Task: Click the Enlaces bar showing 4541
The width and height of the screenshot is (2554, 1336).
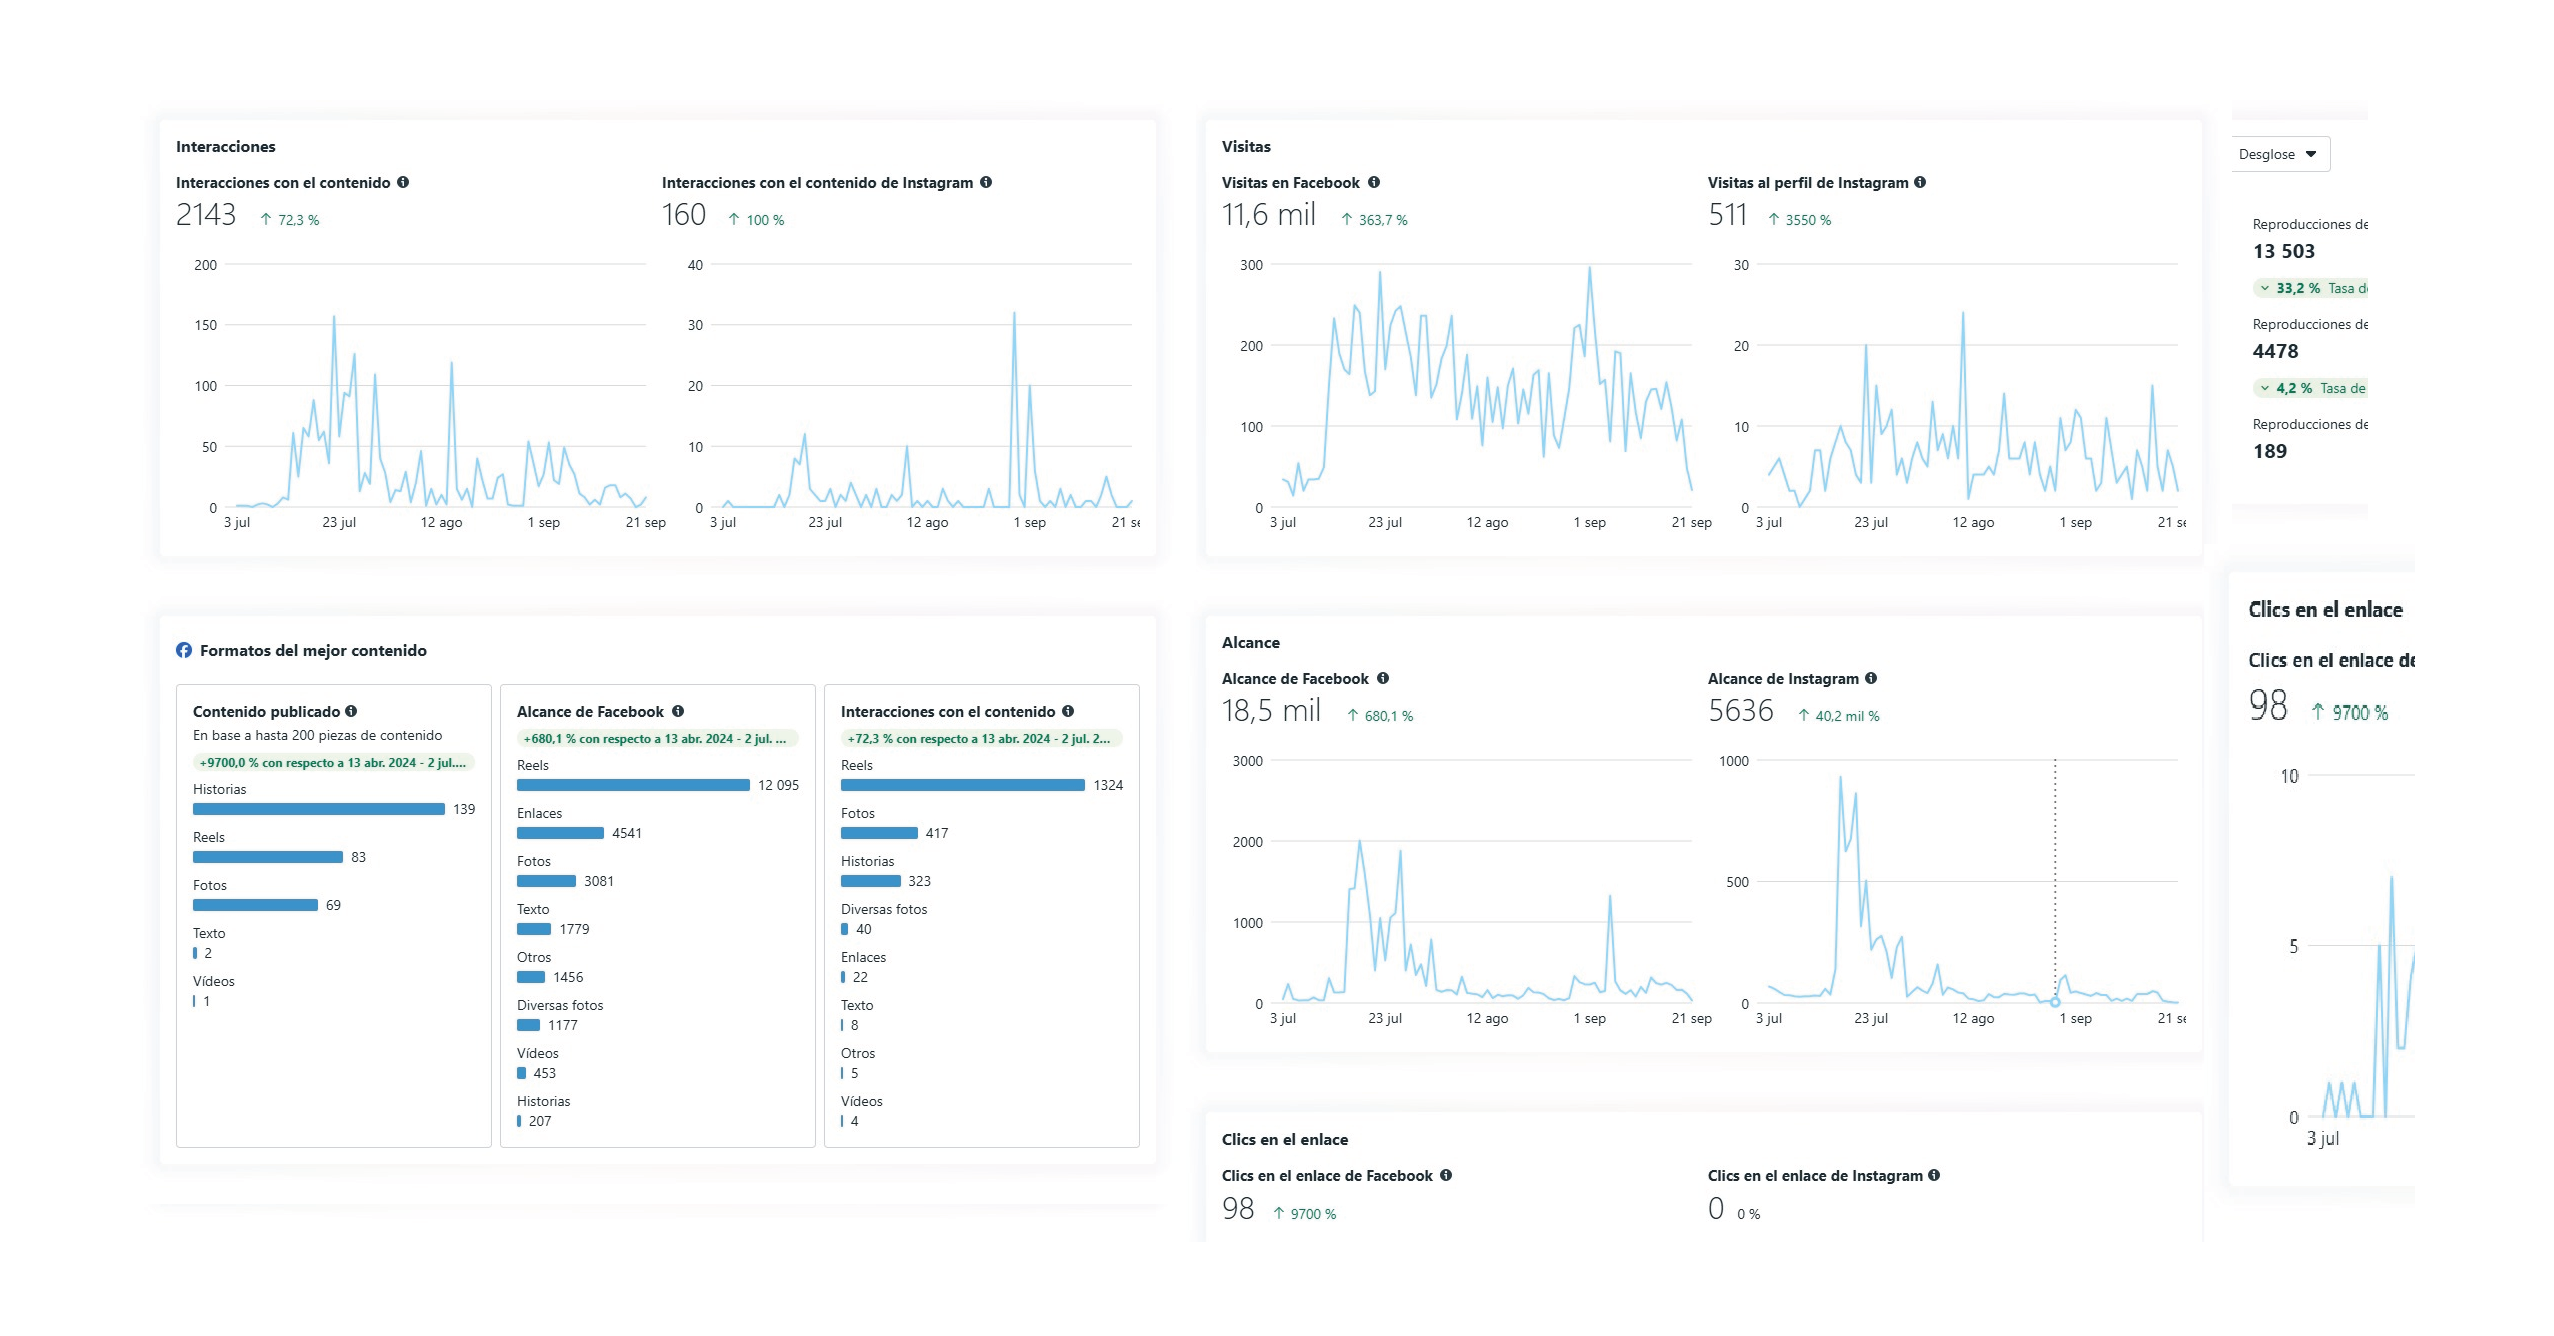Action: click(560, 833)
